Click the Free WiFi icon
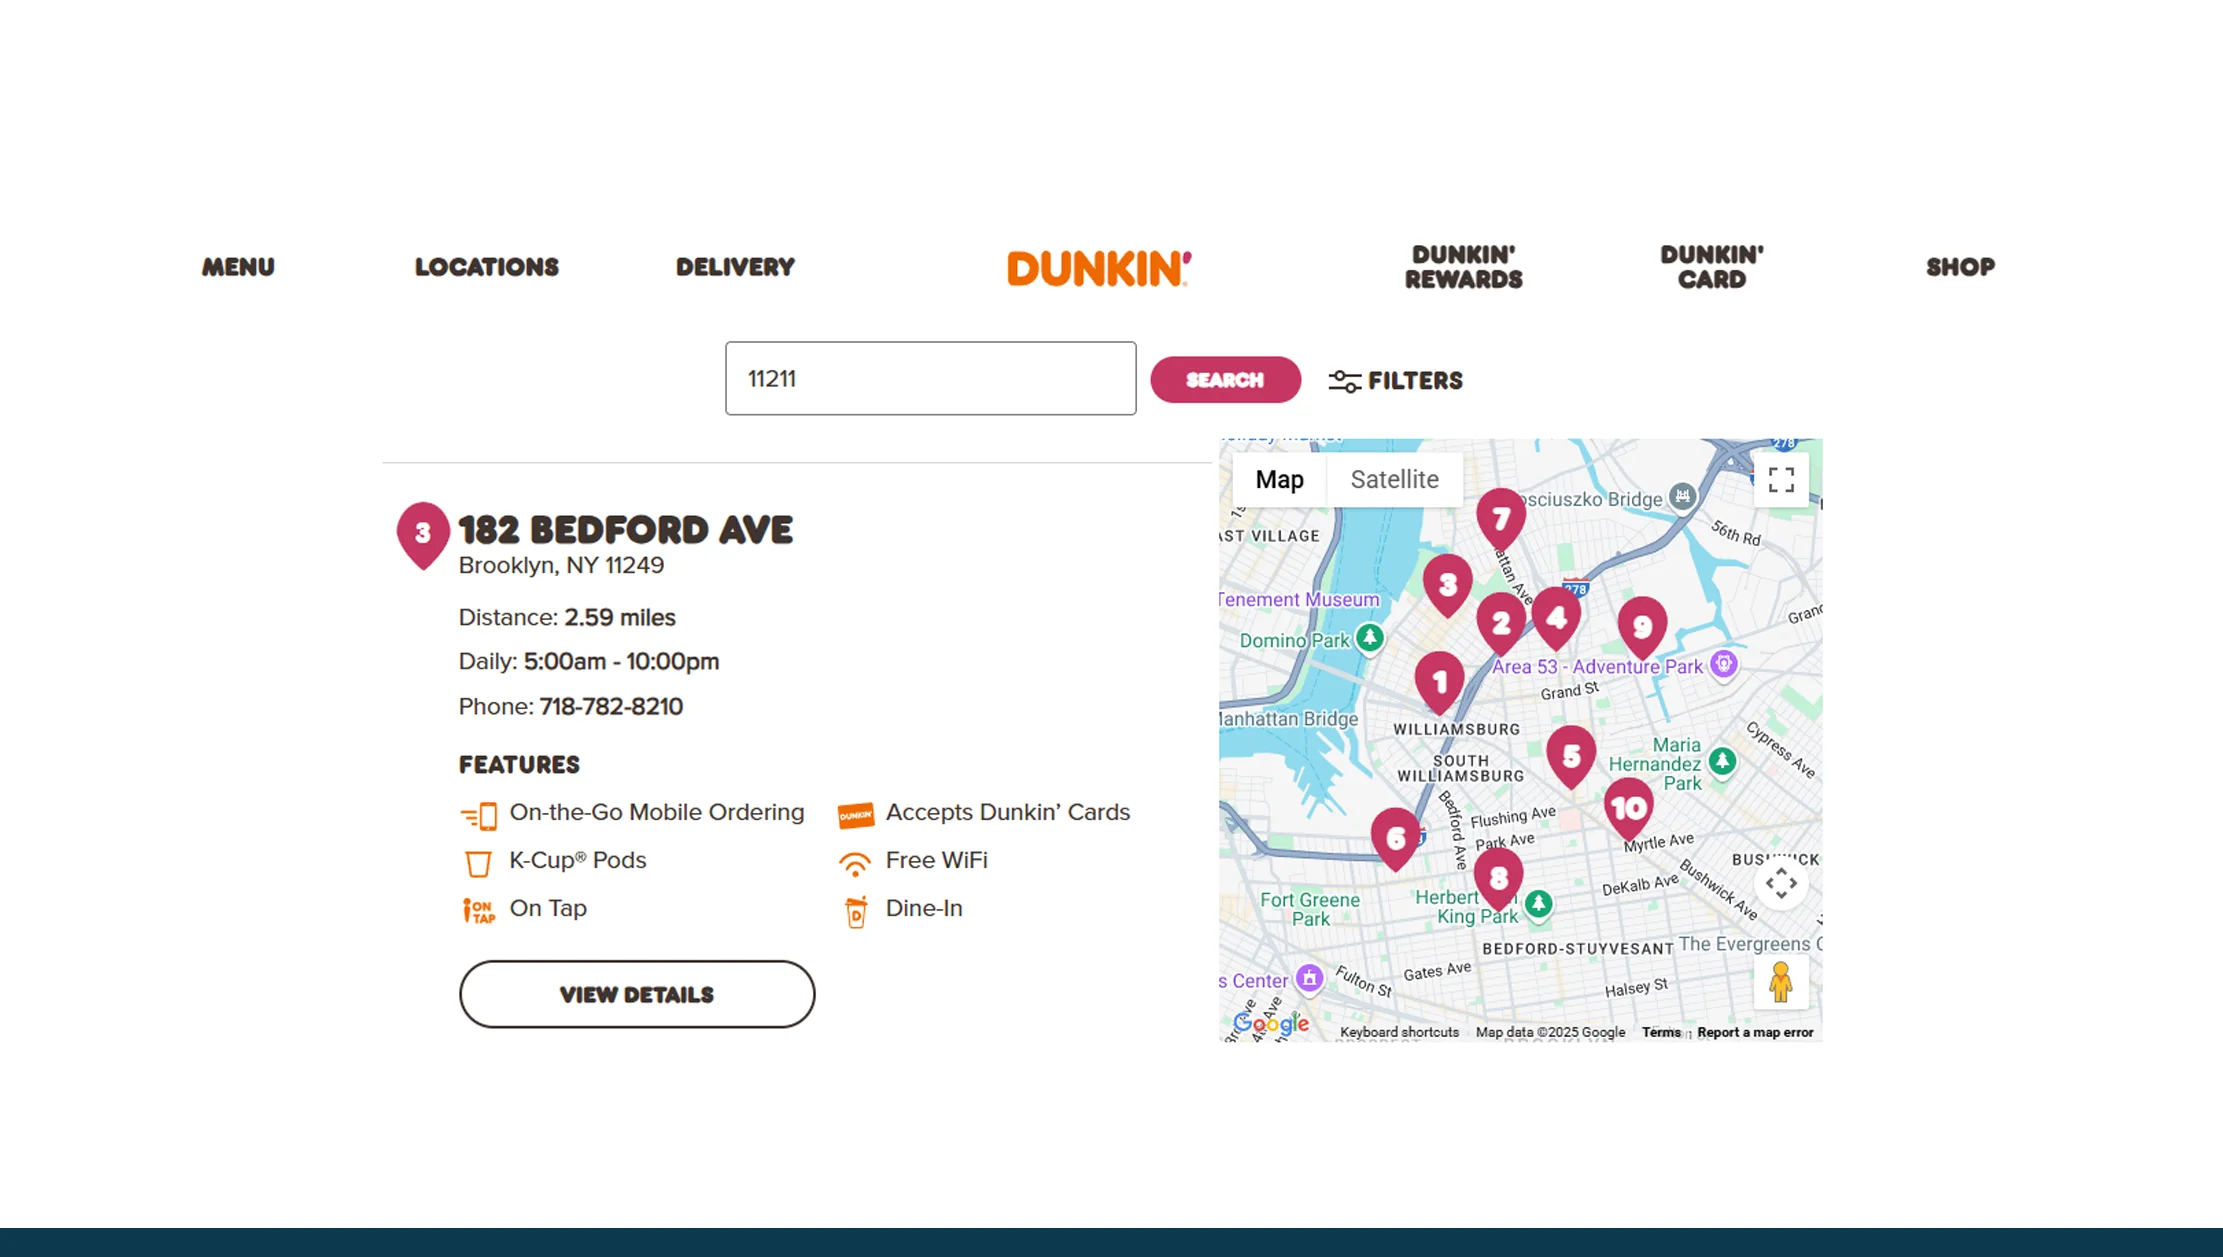Screen dimensions: 2223x1257 (x=855, y=861)
